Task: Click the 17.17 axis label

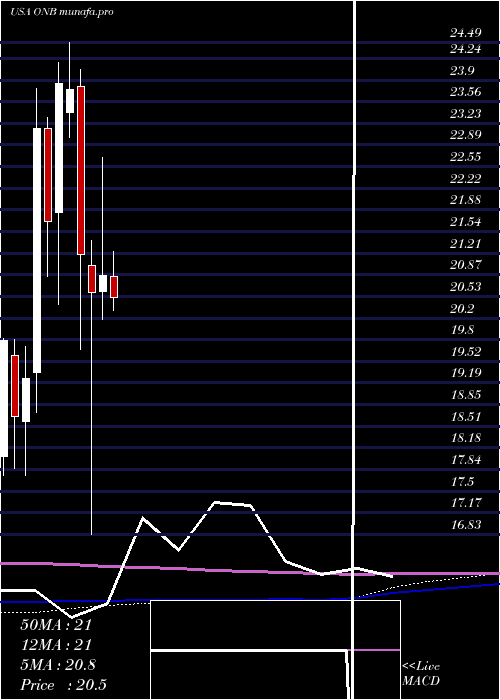Action: (465, 503)
